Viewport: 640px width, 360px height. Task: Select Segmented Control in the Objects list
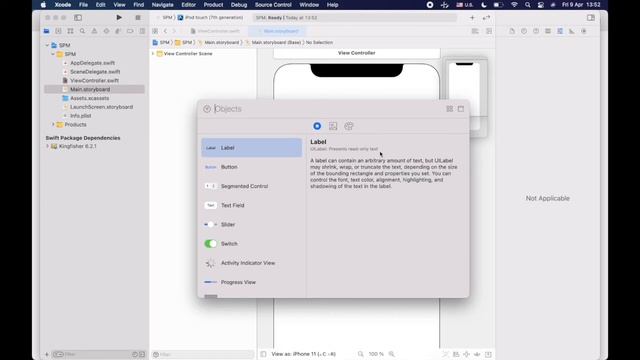click(252, 186)
